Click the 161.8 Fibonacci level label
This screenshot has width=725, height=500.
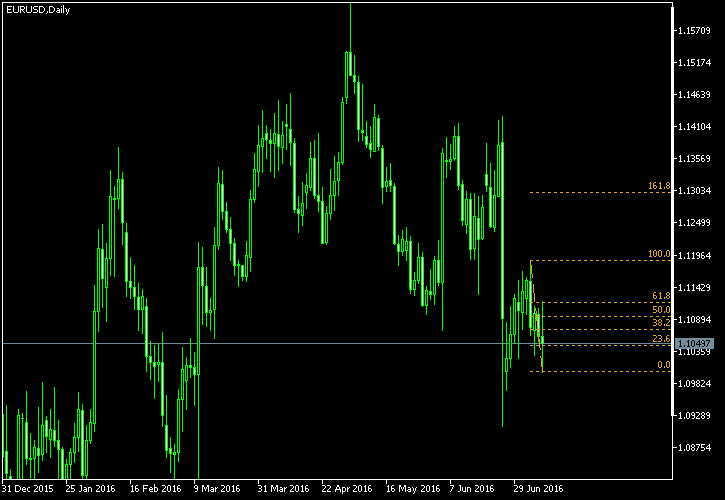click(x=659, y=186)
